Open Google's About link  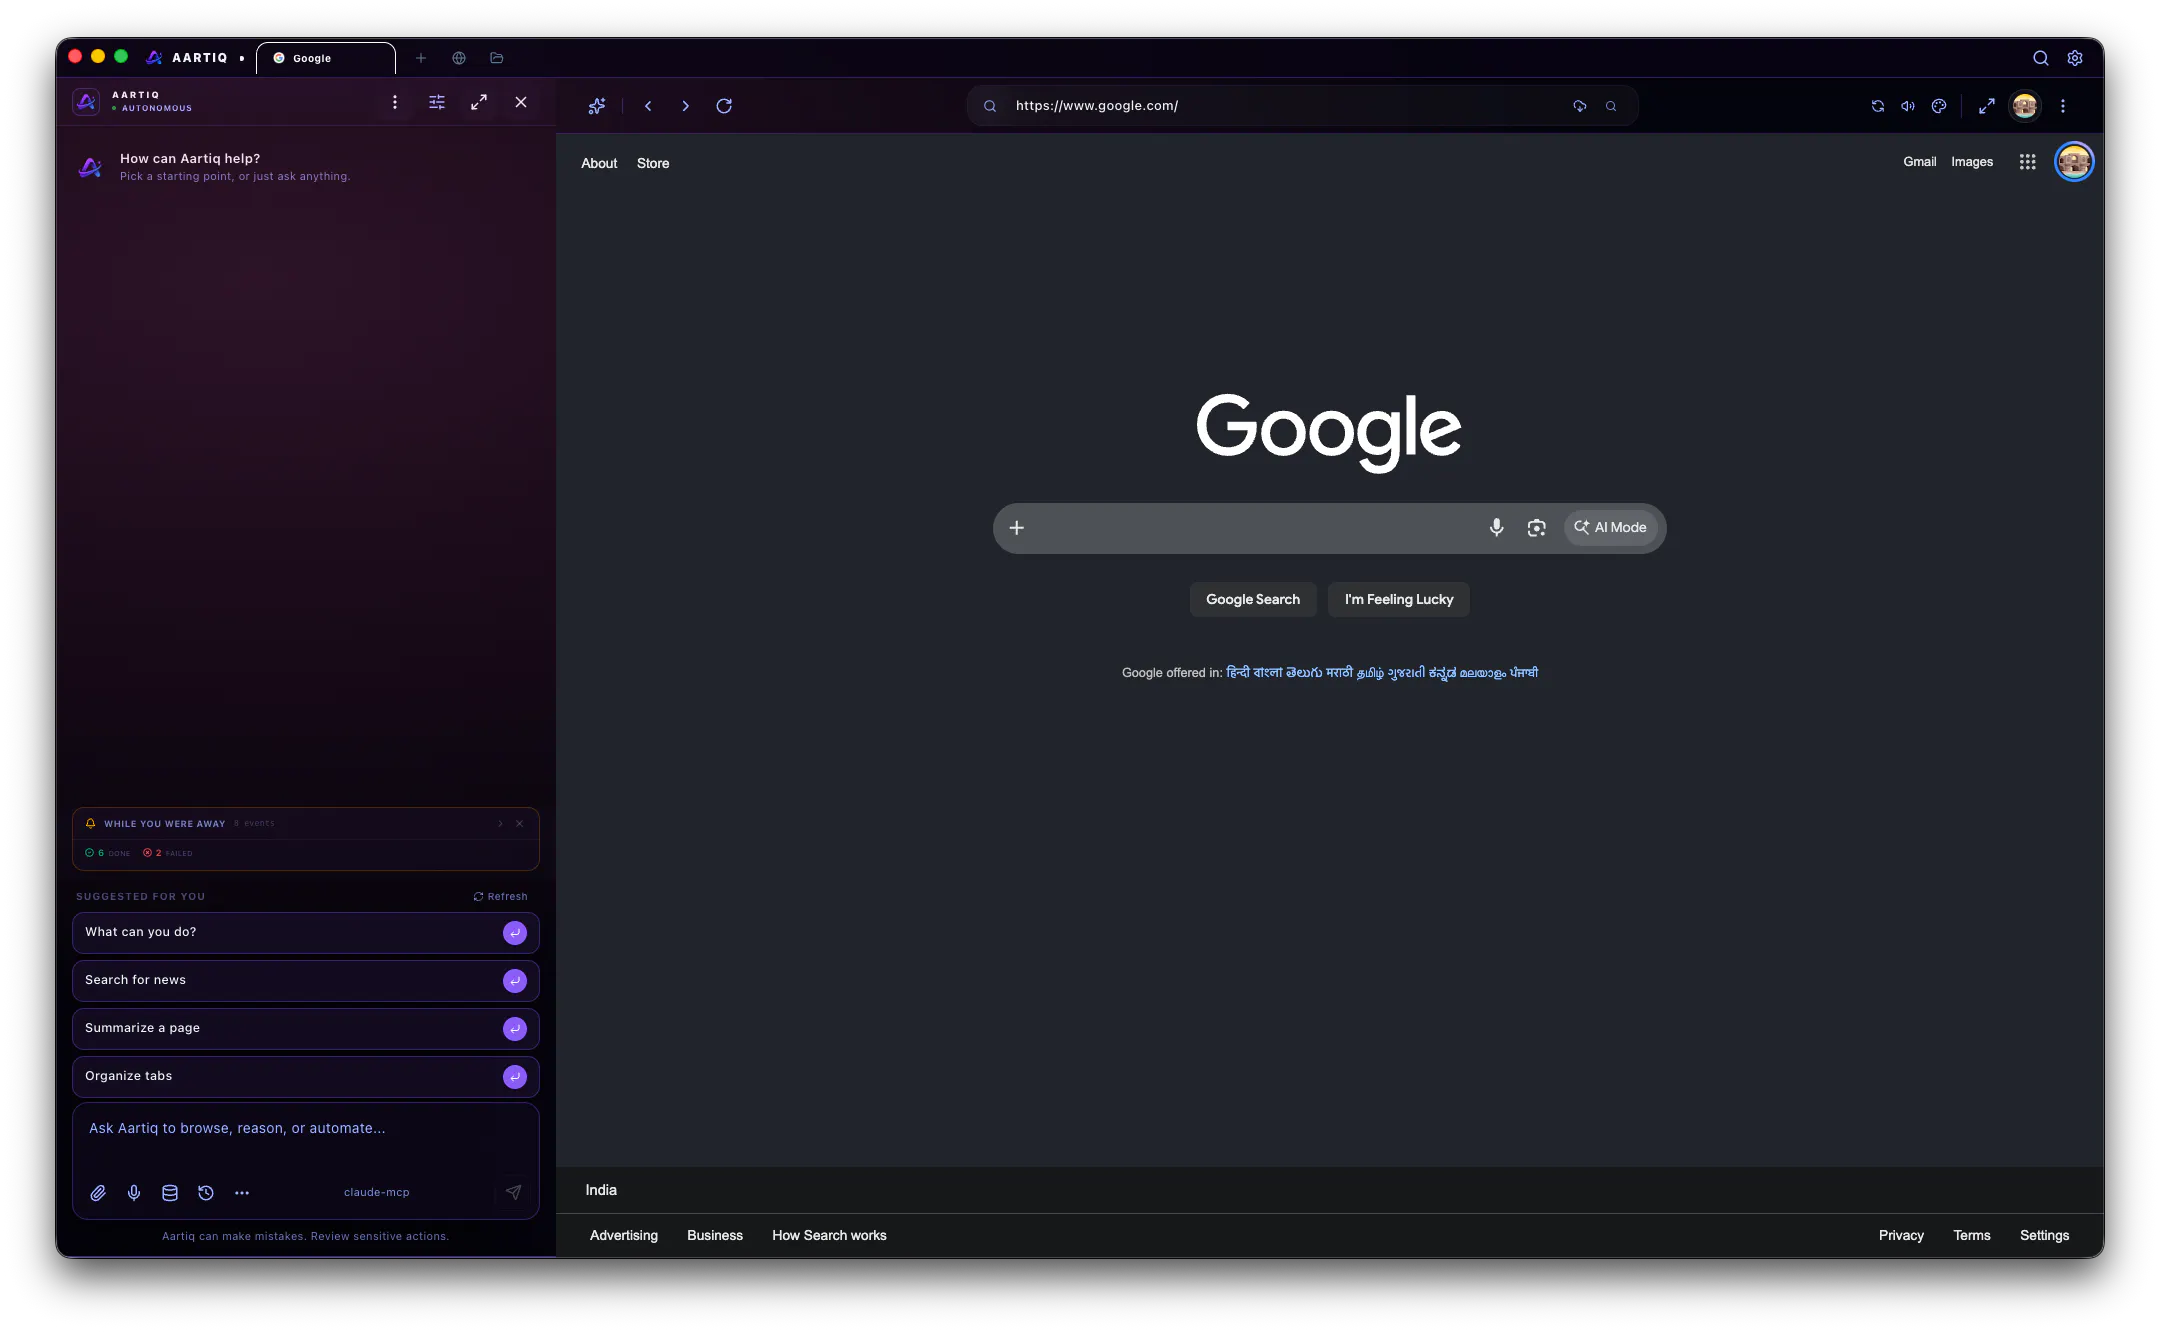click(x=599, y=163)
